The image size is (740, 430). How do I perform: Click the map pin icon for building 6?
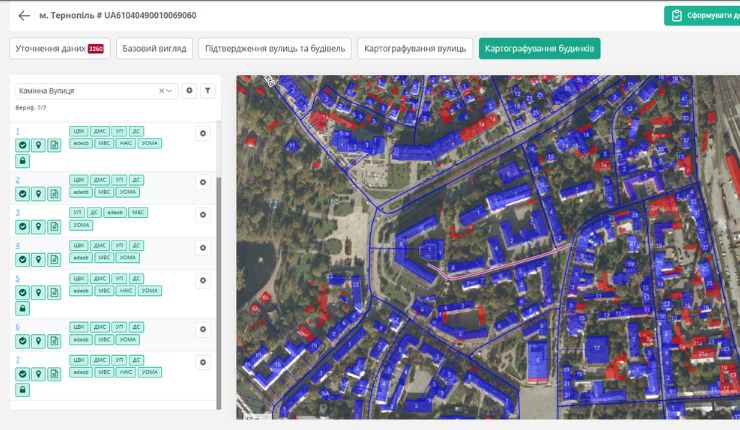(38, 341)
